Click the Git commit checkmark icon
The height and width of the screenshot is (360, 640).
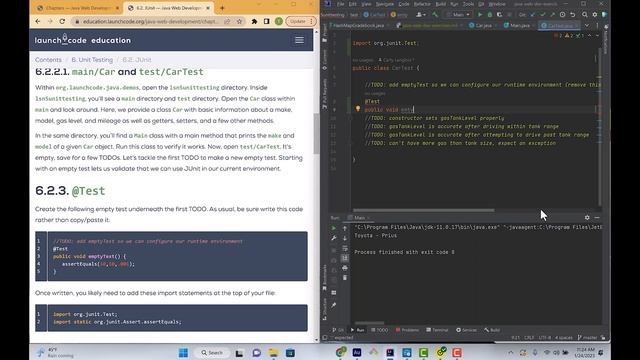point(542,15)
